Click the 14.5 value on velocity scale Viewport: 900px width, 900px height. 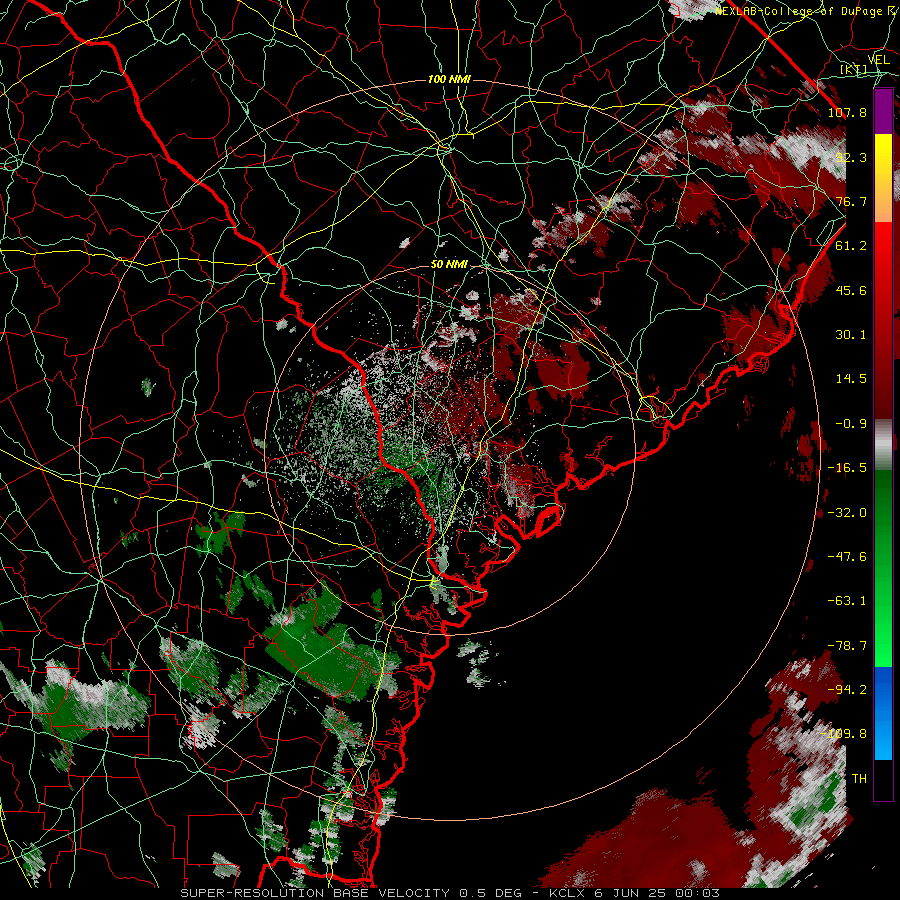click(x=851, y=379)
